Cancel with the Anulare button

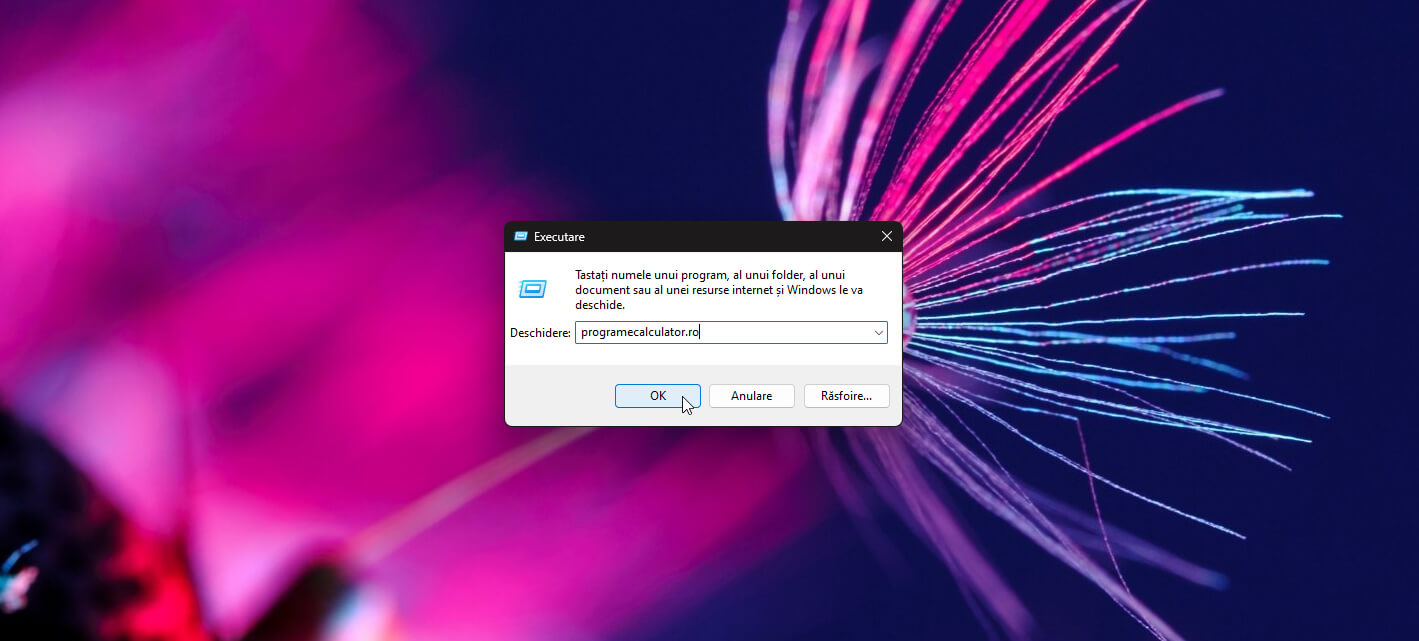click(751, 396)
